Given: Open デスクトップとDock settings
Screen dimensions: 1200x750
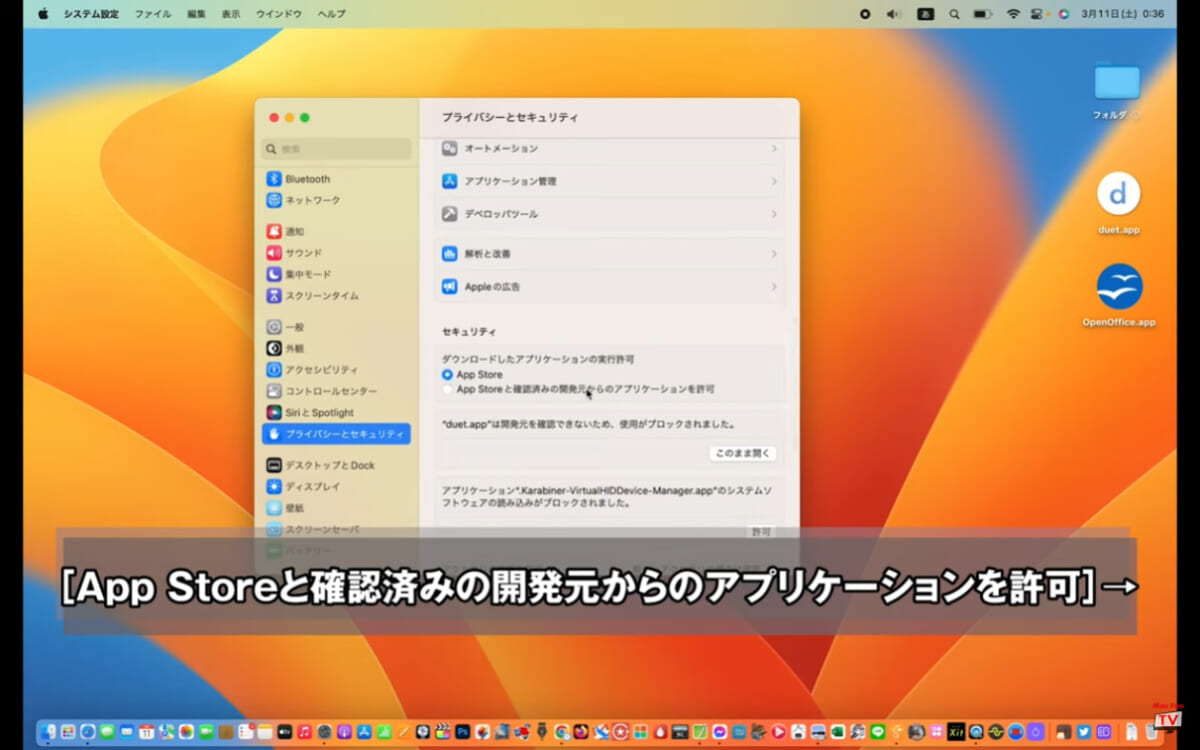Looking at the screenshot, I should 336,465.
